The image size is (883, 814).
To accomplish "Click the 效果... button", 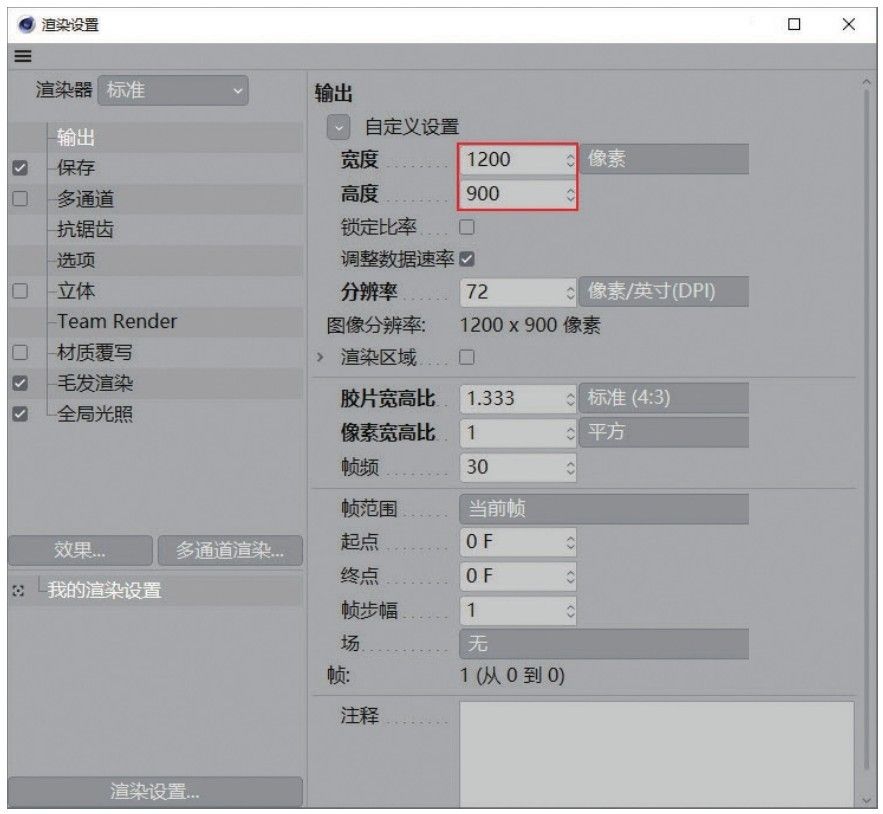I will coord(80,550).
